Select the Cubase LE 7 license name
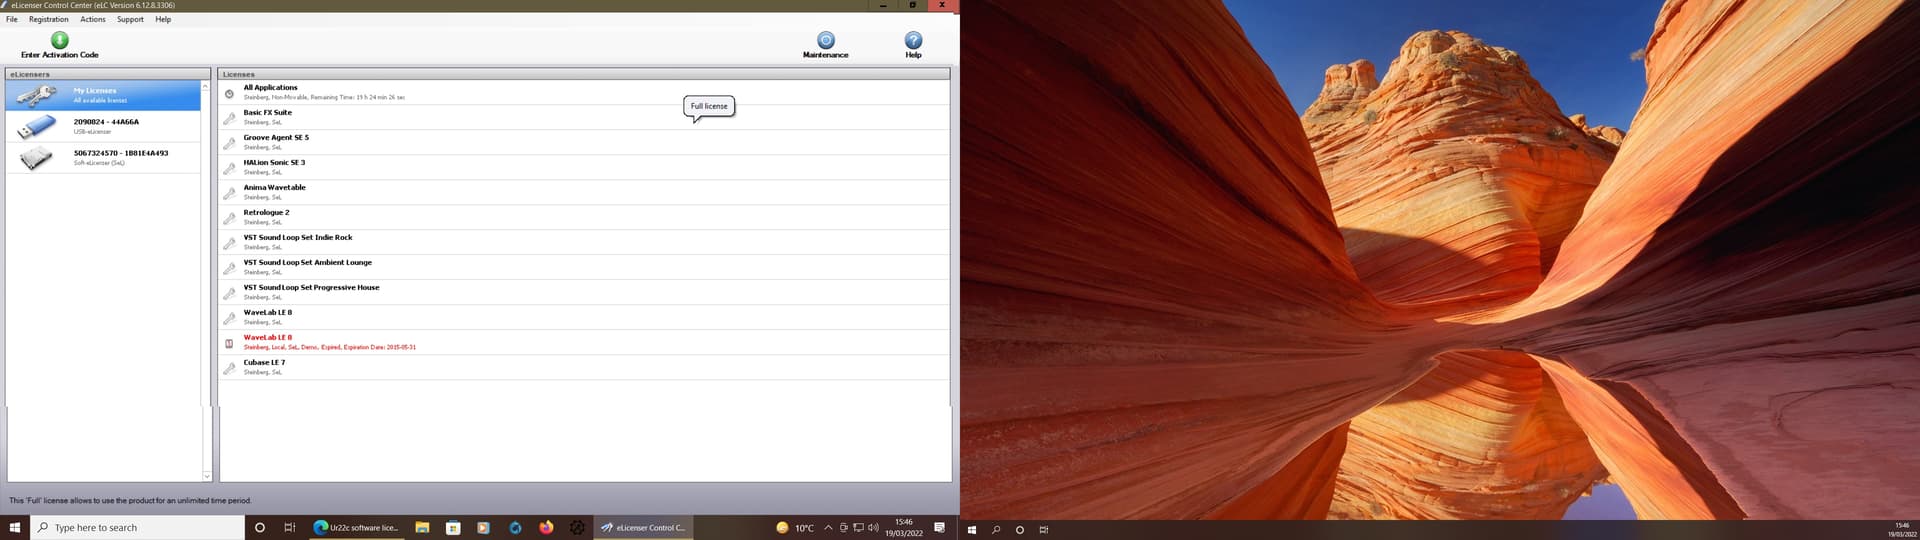Screen dimensions: 1920x540 coord(264,363)
